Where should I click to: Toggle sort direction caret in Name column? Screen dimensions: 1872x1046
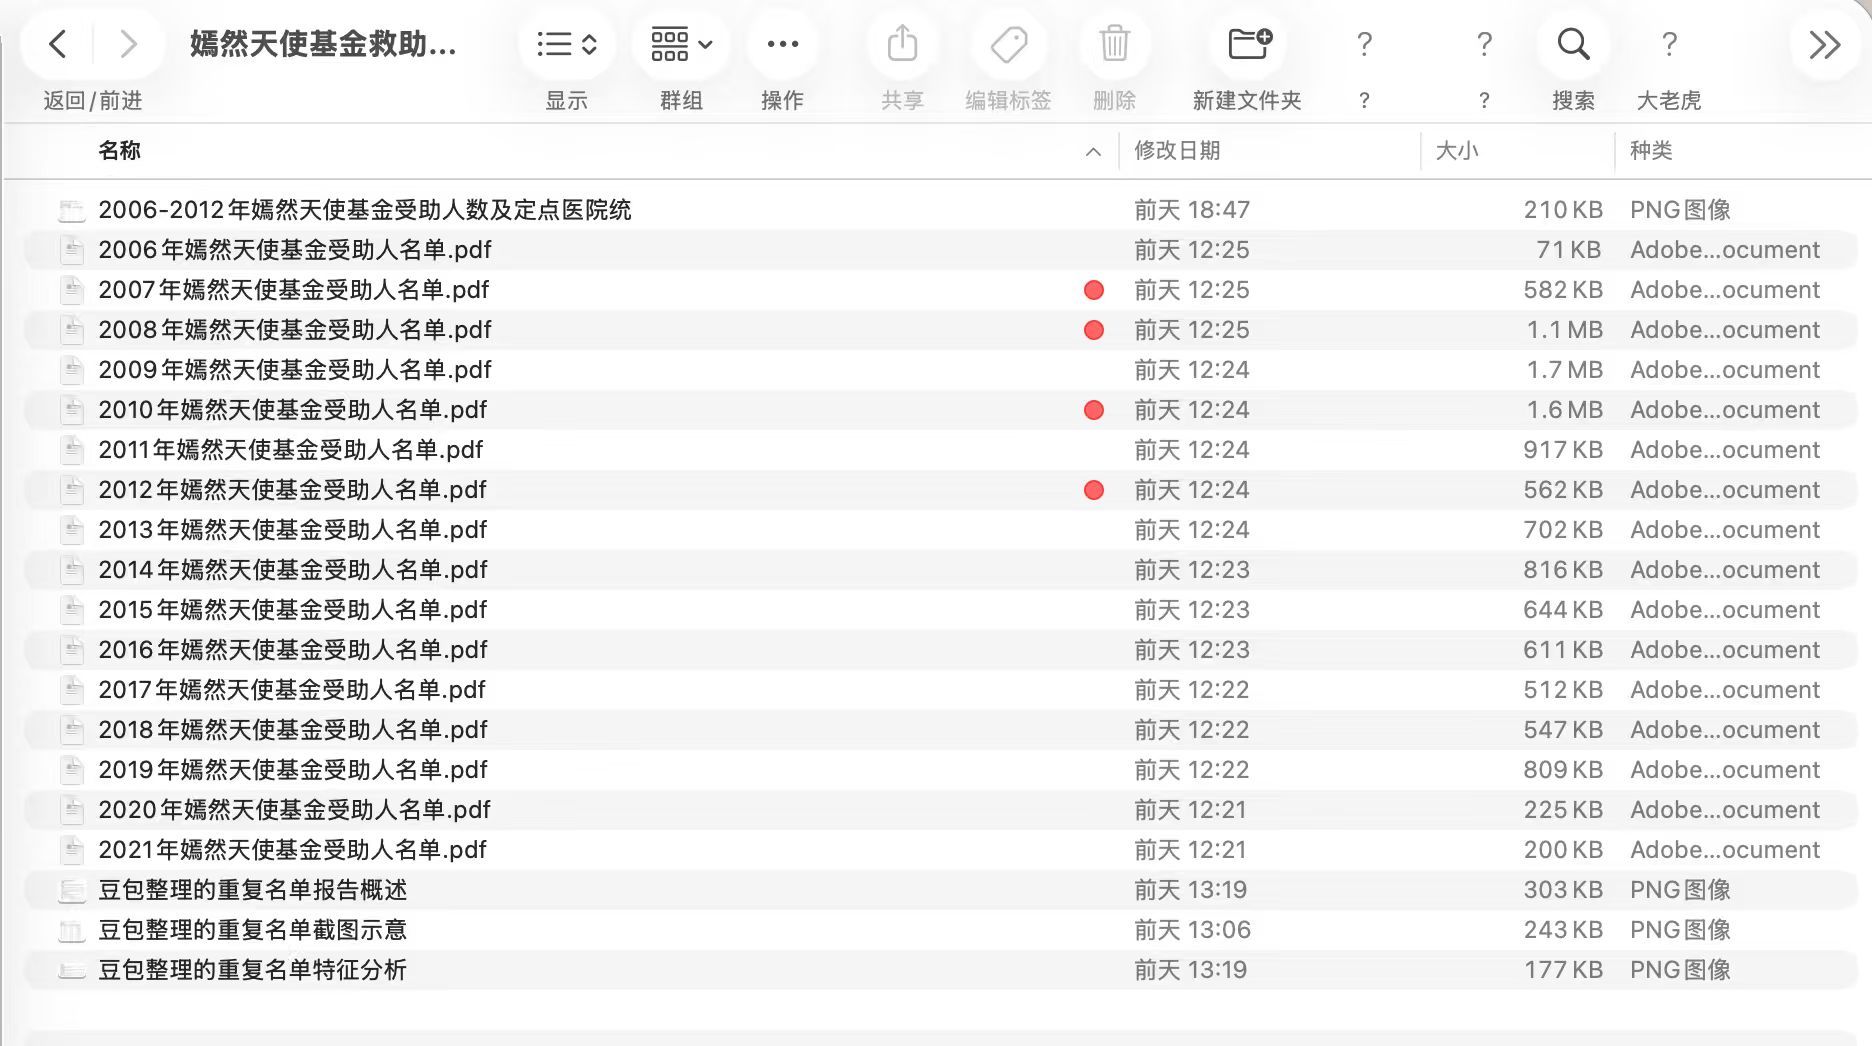point(1093,152)
